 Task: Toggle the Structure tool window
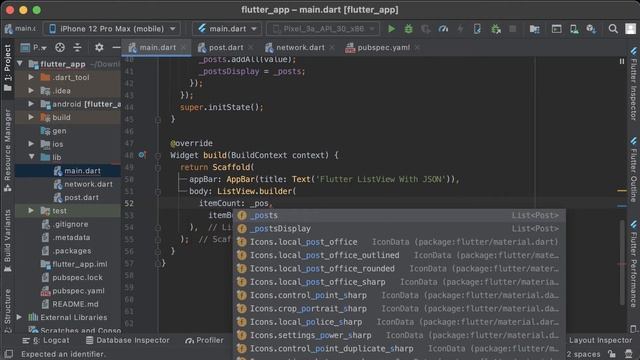(7, 311)
